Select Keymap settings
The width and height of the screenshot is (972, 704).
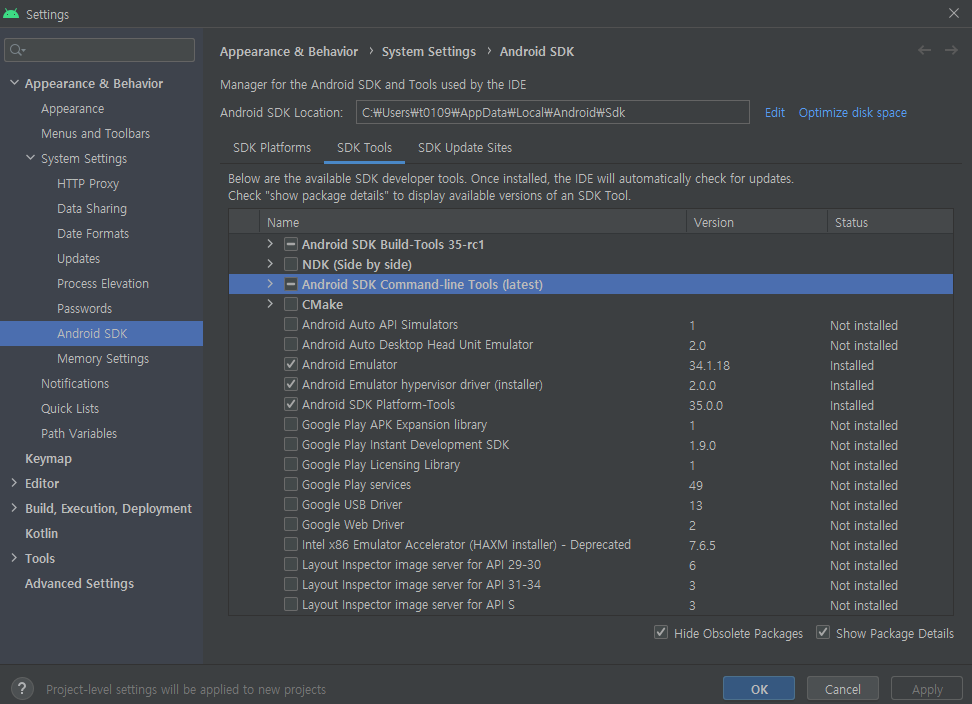coord(48,459)
